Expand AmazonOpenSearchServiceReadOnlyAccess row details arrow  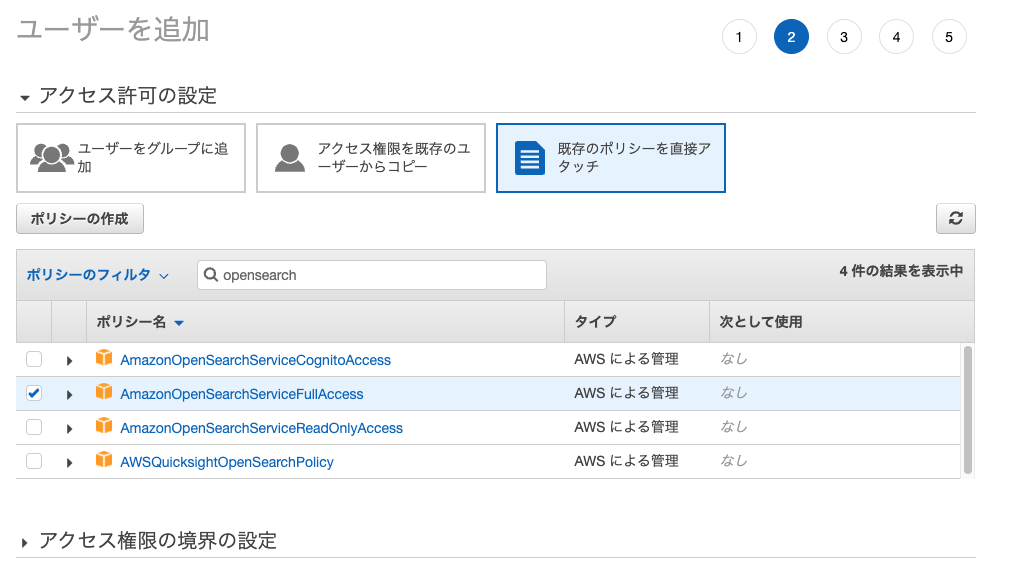[x=69, y=428]
